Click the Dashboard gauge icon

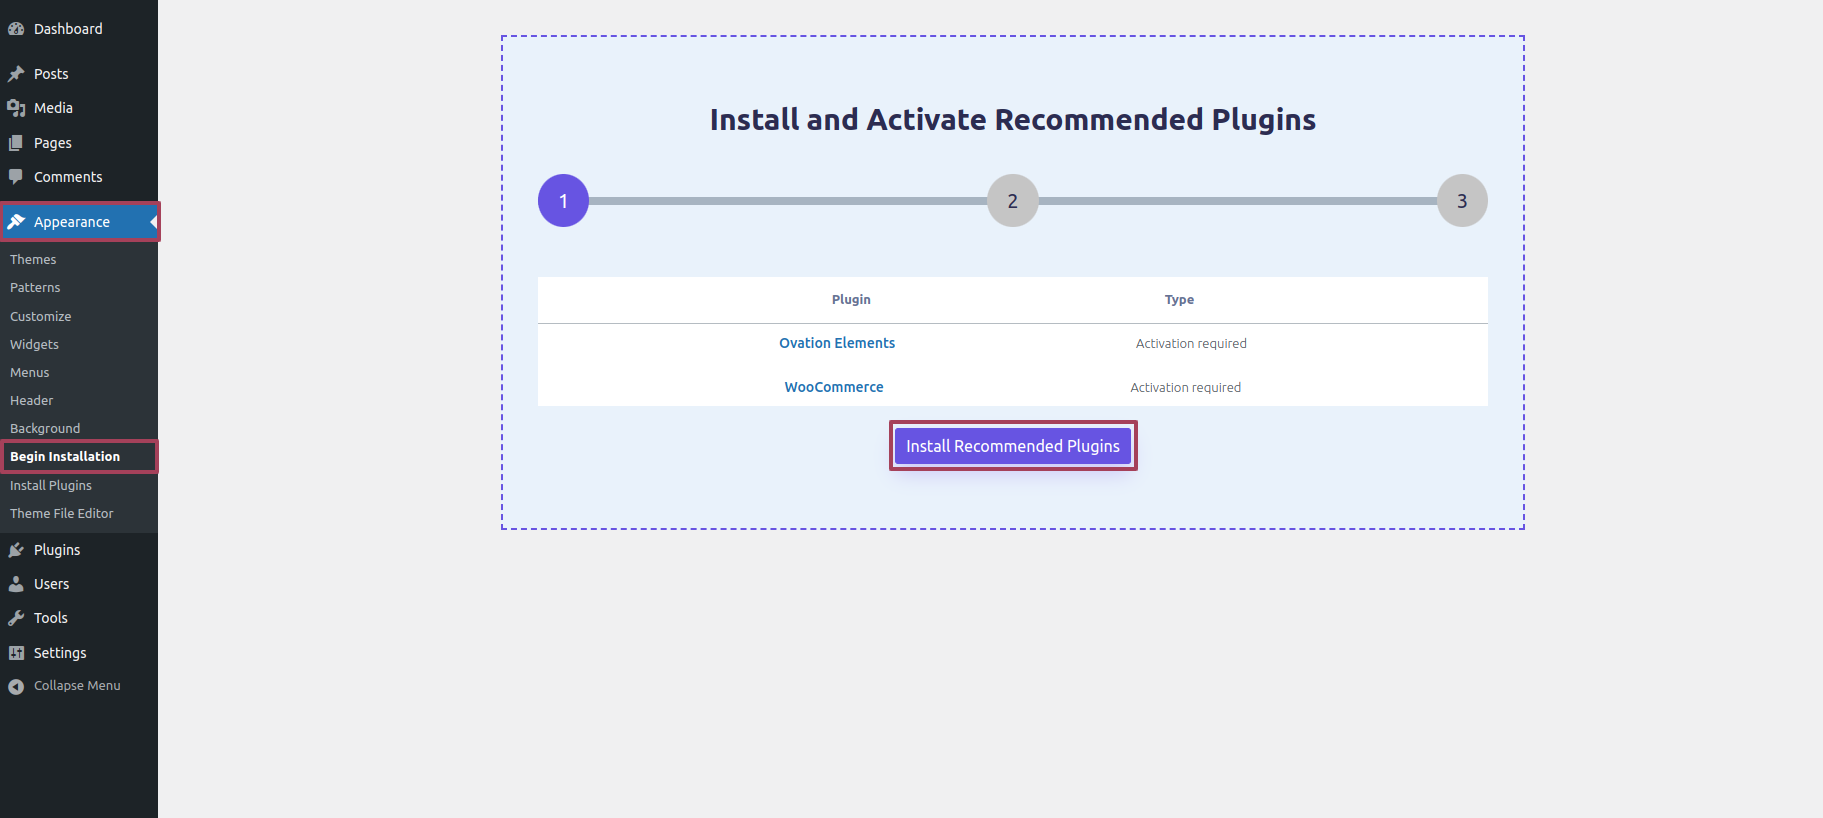(x=16, y=29)
